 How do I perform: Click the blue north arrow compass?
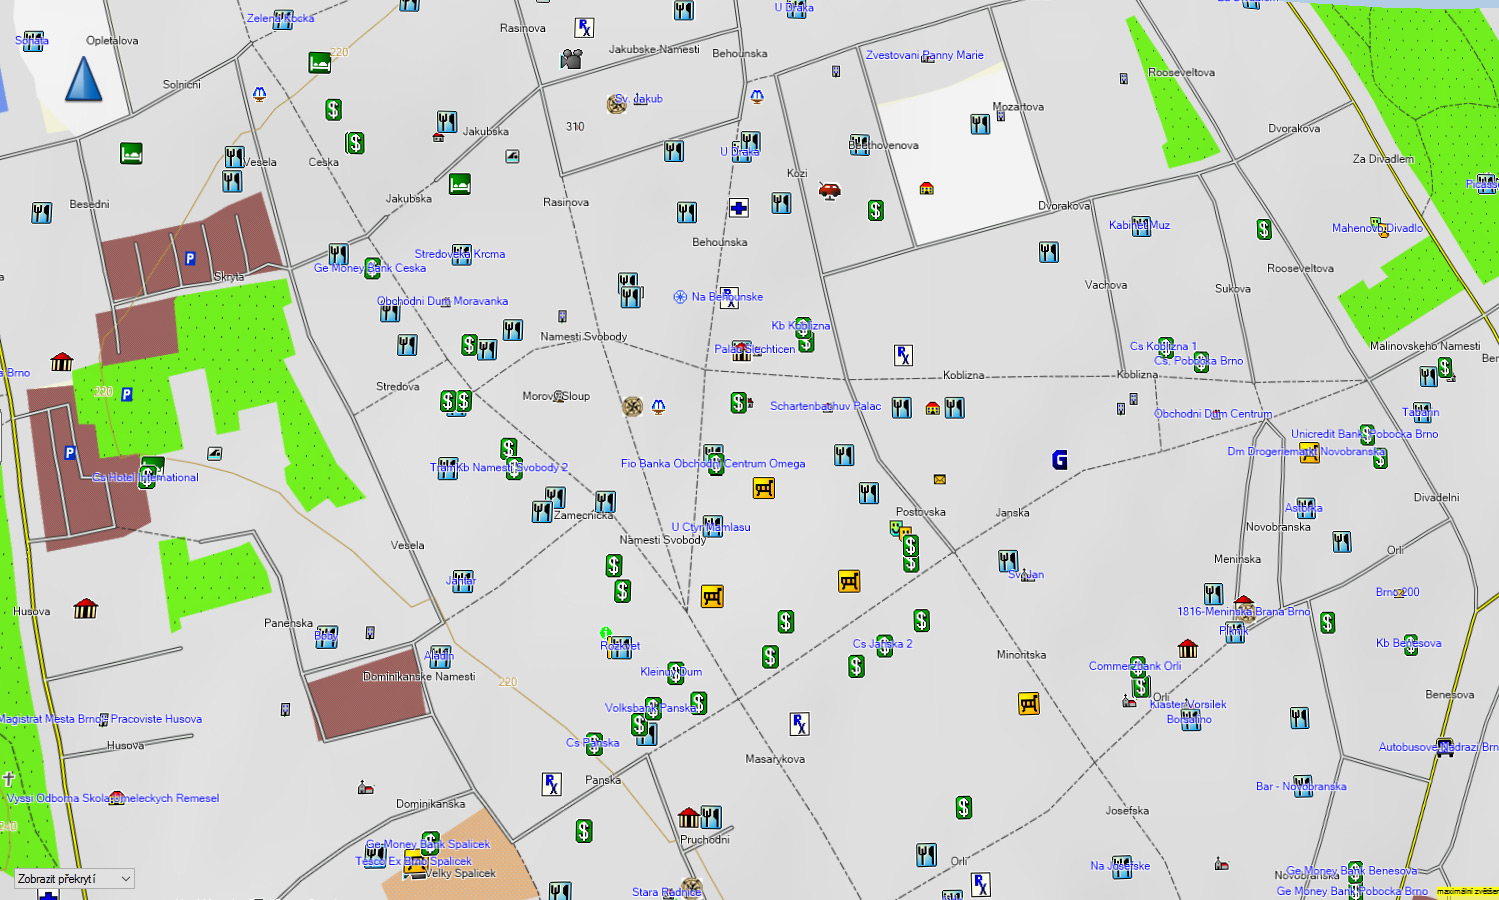84,80
